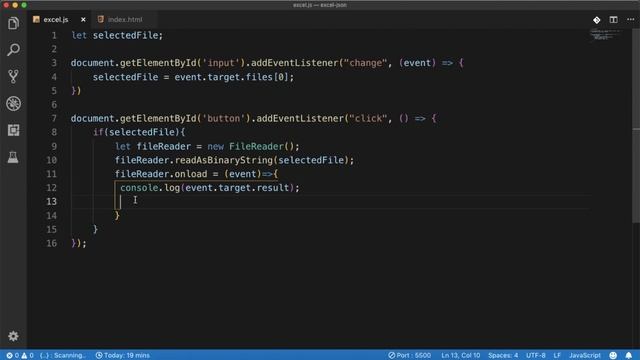Change the LF end of line sequence
The height and width of the screenshot is (360, 640).
coord(557,356)
